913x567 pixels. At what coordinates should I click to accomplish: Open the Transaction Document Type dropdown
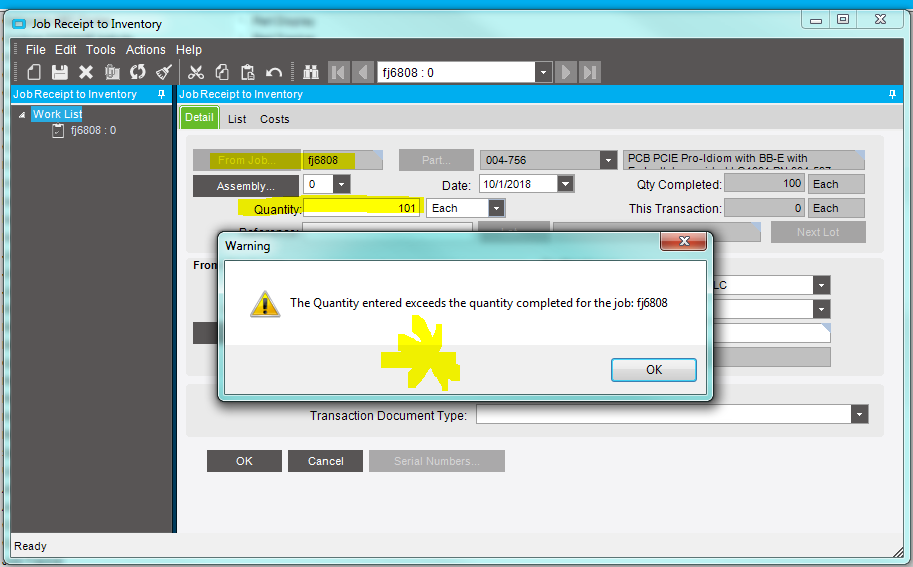(x=859, y=414)
